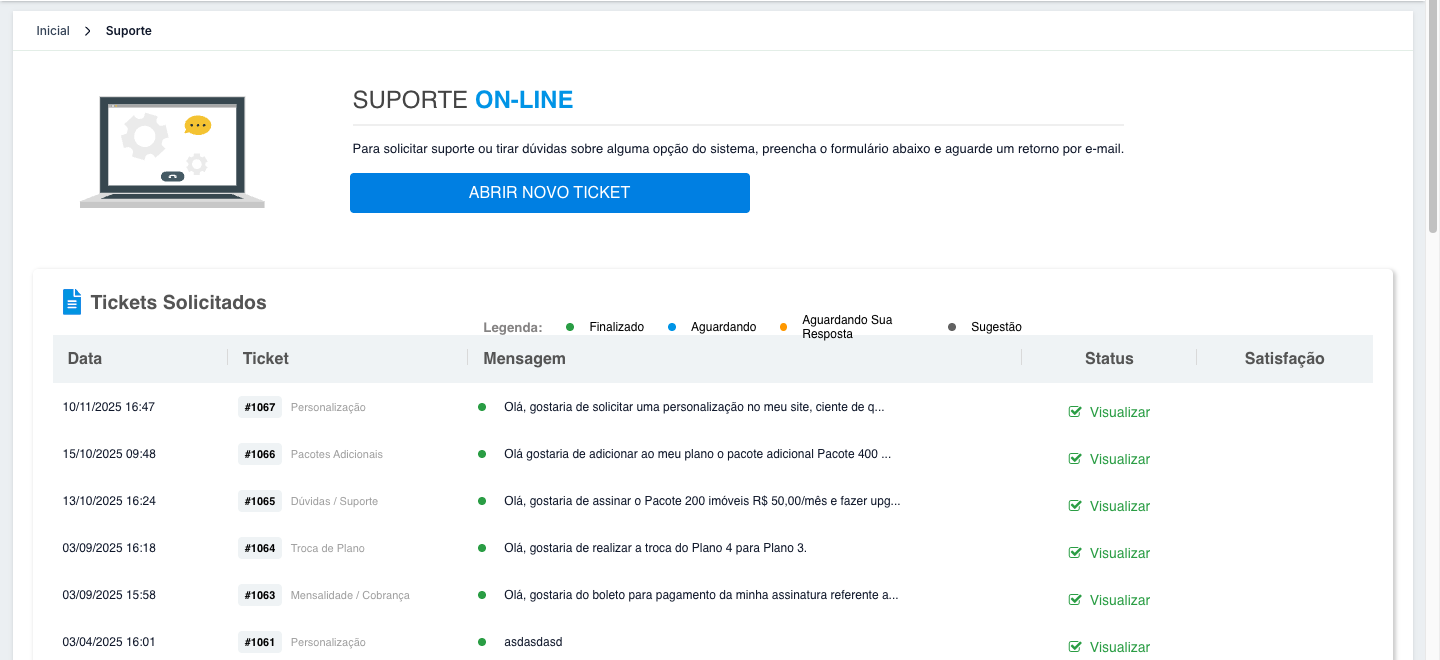Click the breadcrumb chevron separator

pos(88,31)
